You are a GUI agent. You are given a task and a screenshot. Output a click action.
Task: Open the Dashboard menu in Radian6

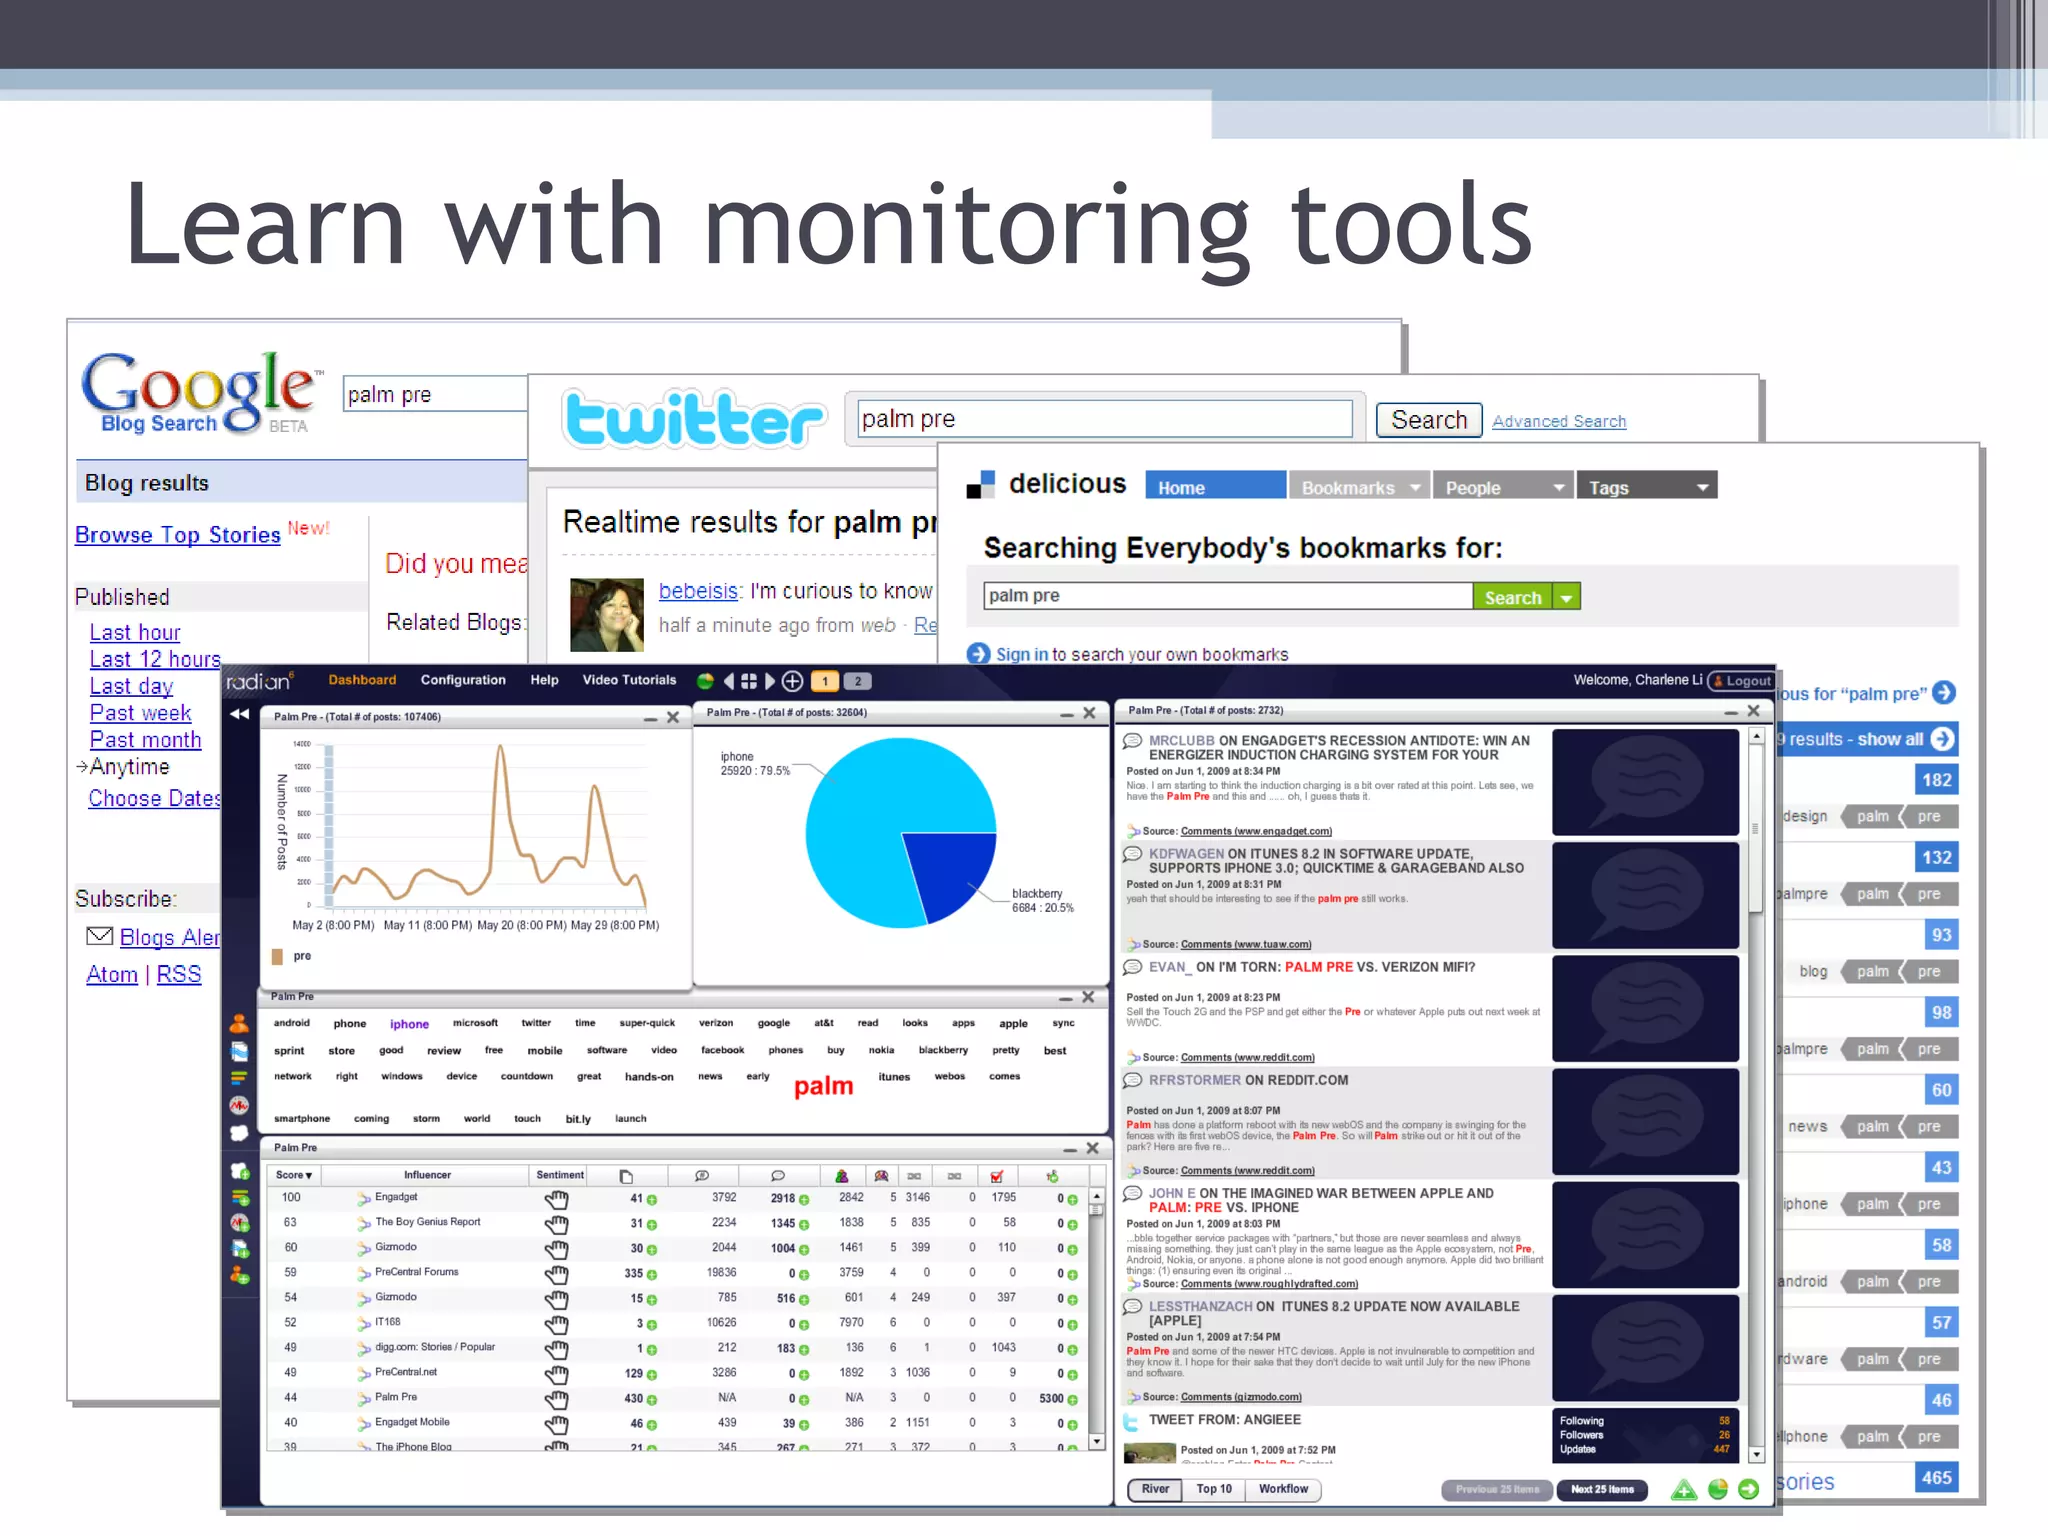point(362,680)
